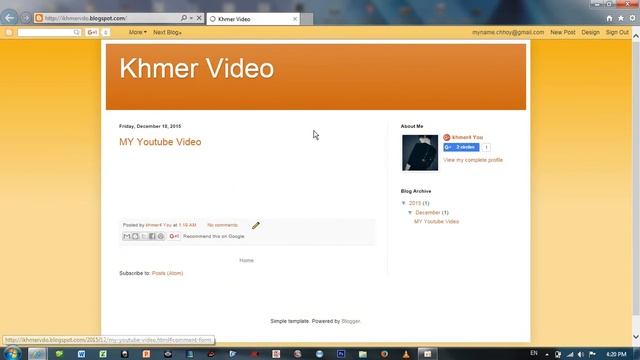
Task: Click the address bar search magnifier icon
Action: (184, 18)
